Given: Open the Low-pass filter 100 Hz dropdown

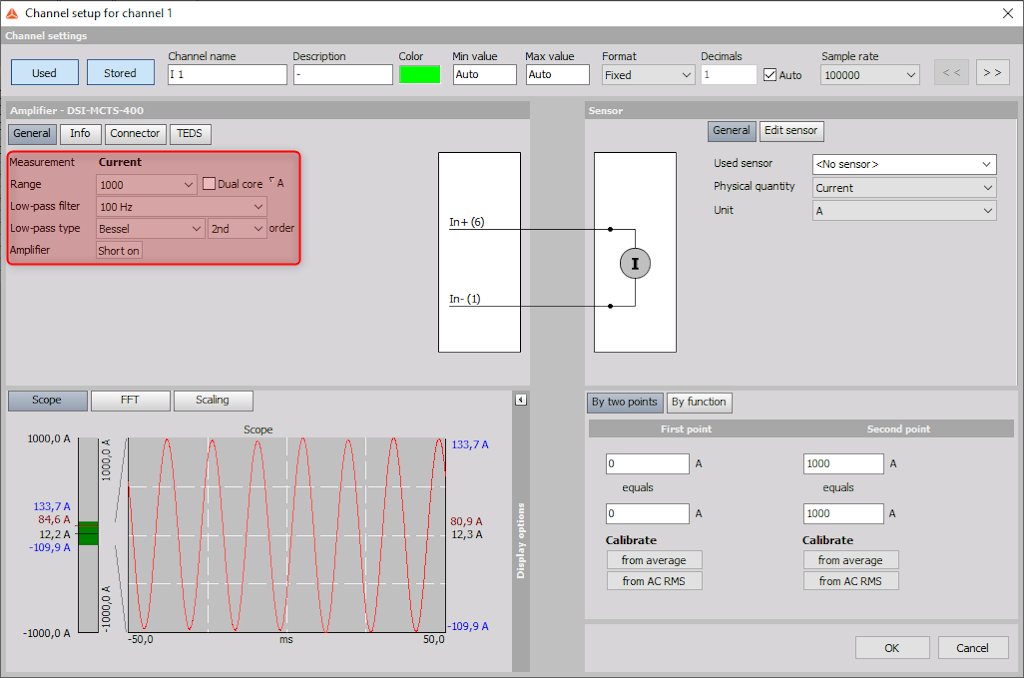Looking at the screenshot, I should [x=182, y=207].
